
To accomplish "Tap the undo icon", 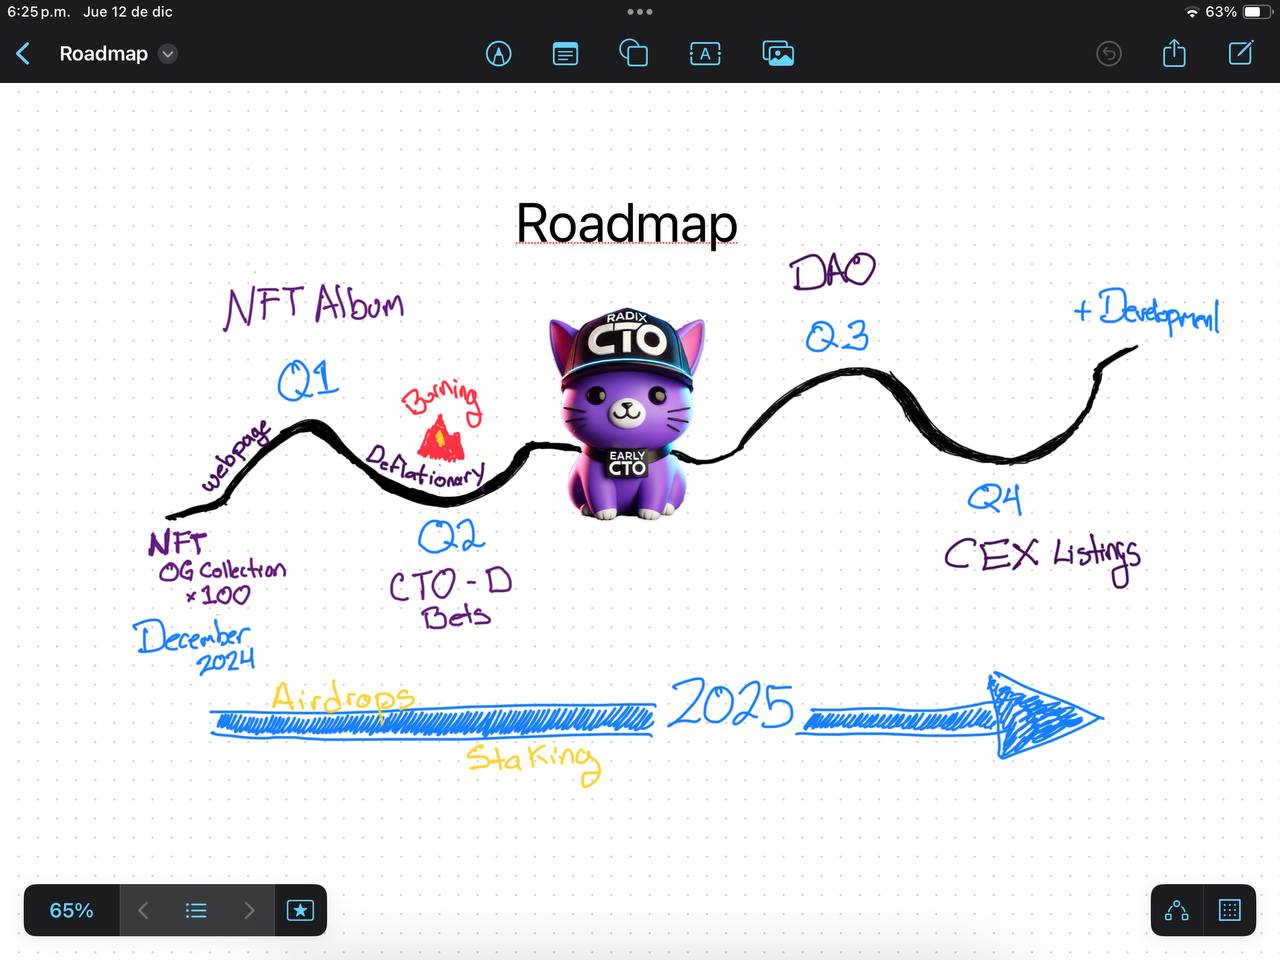I will (x=1108, y=53).
